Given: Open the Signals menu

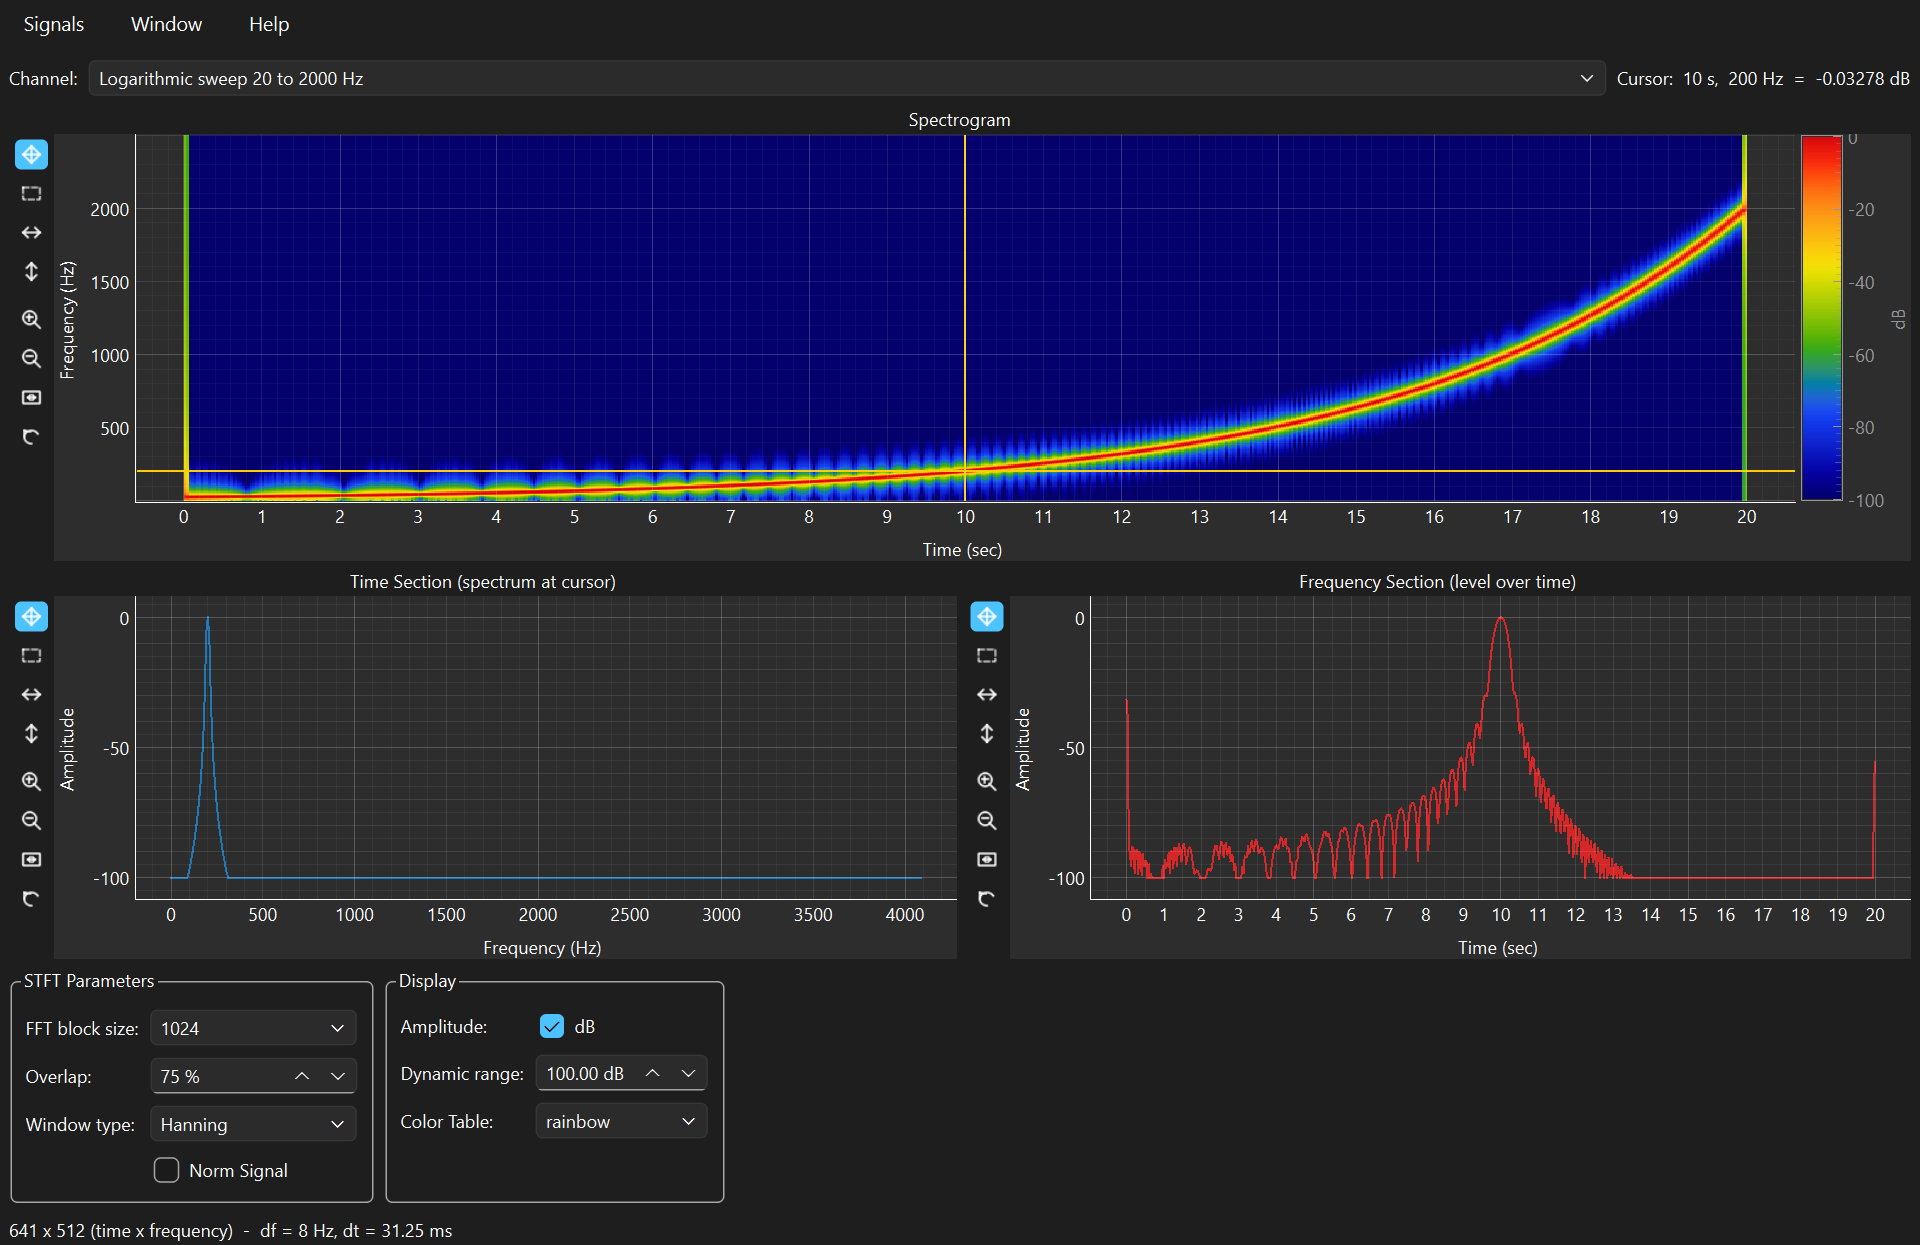Looking at the screenshot, I should tap(54, 24).
